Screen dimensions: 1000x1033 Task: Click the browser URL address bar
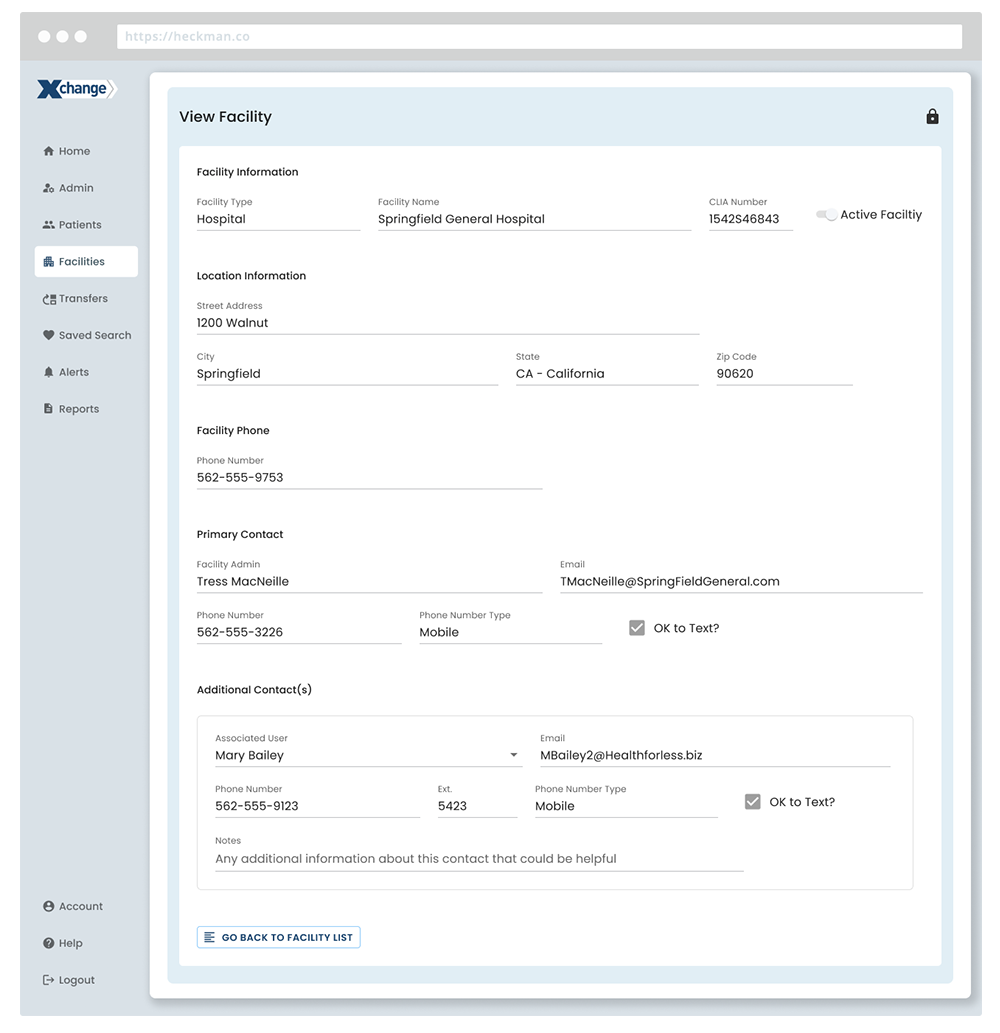click(539, 37)
